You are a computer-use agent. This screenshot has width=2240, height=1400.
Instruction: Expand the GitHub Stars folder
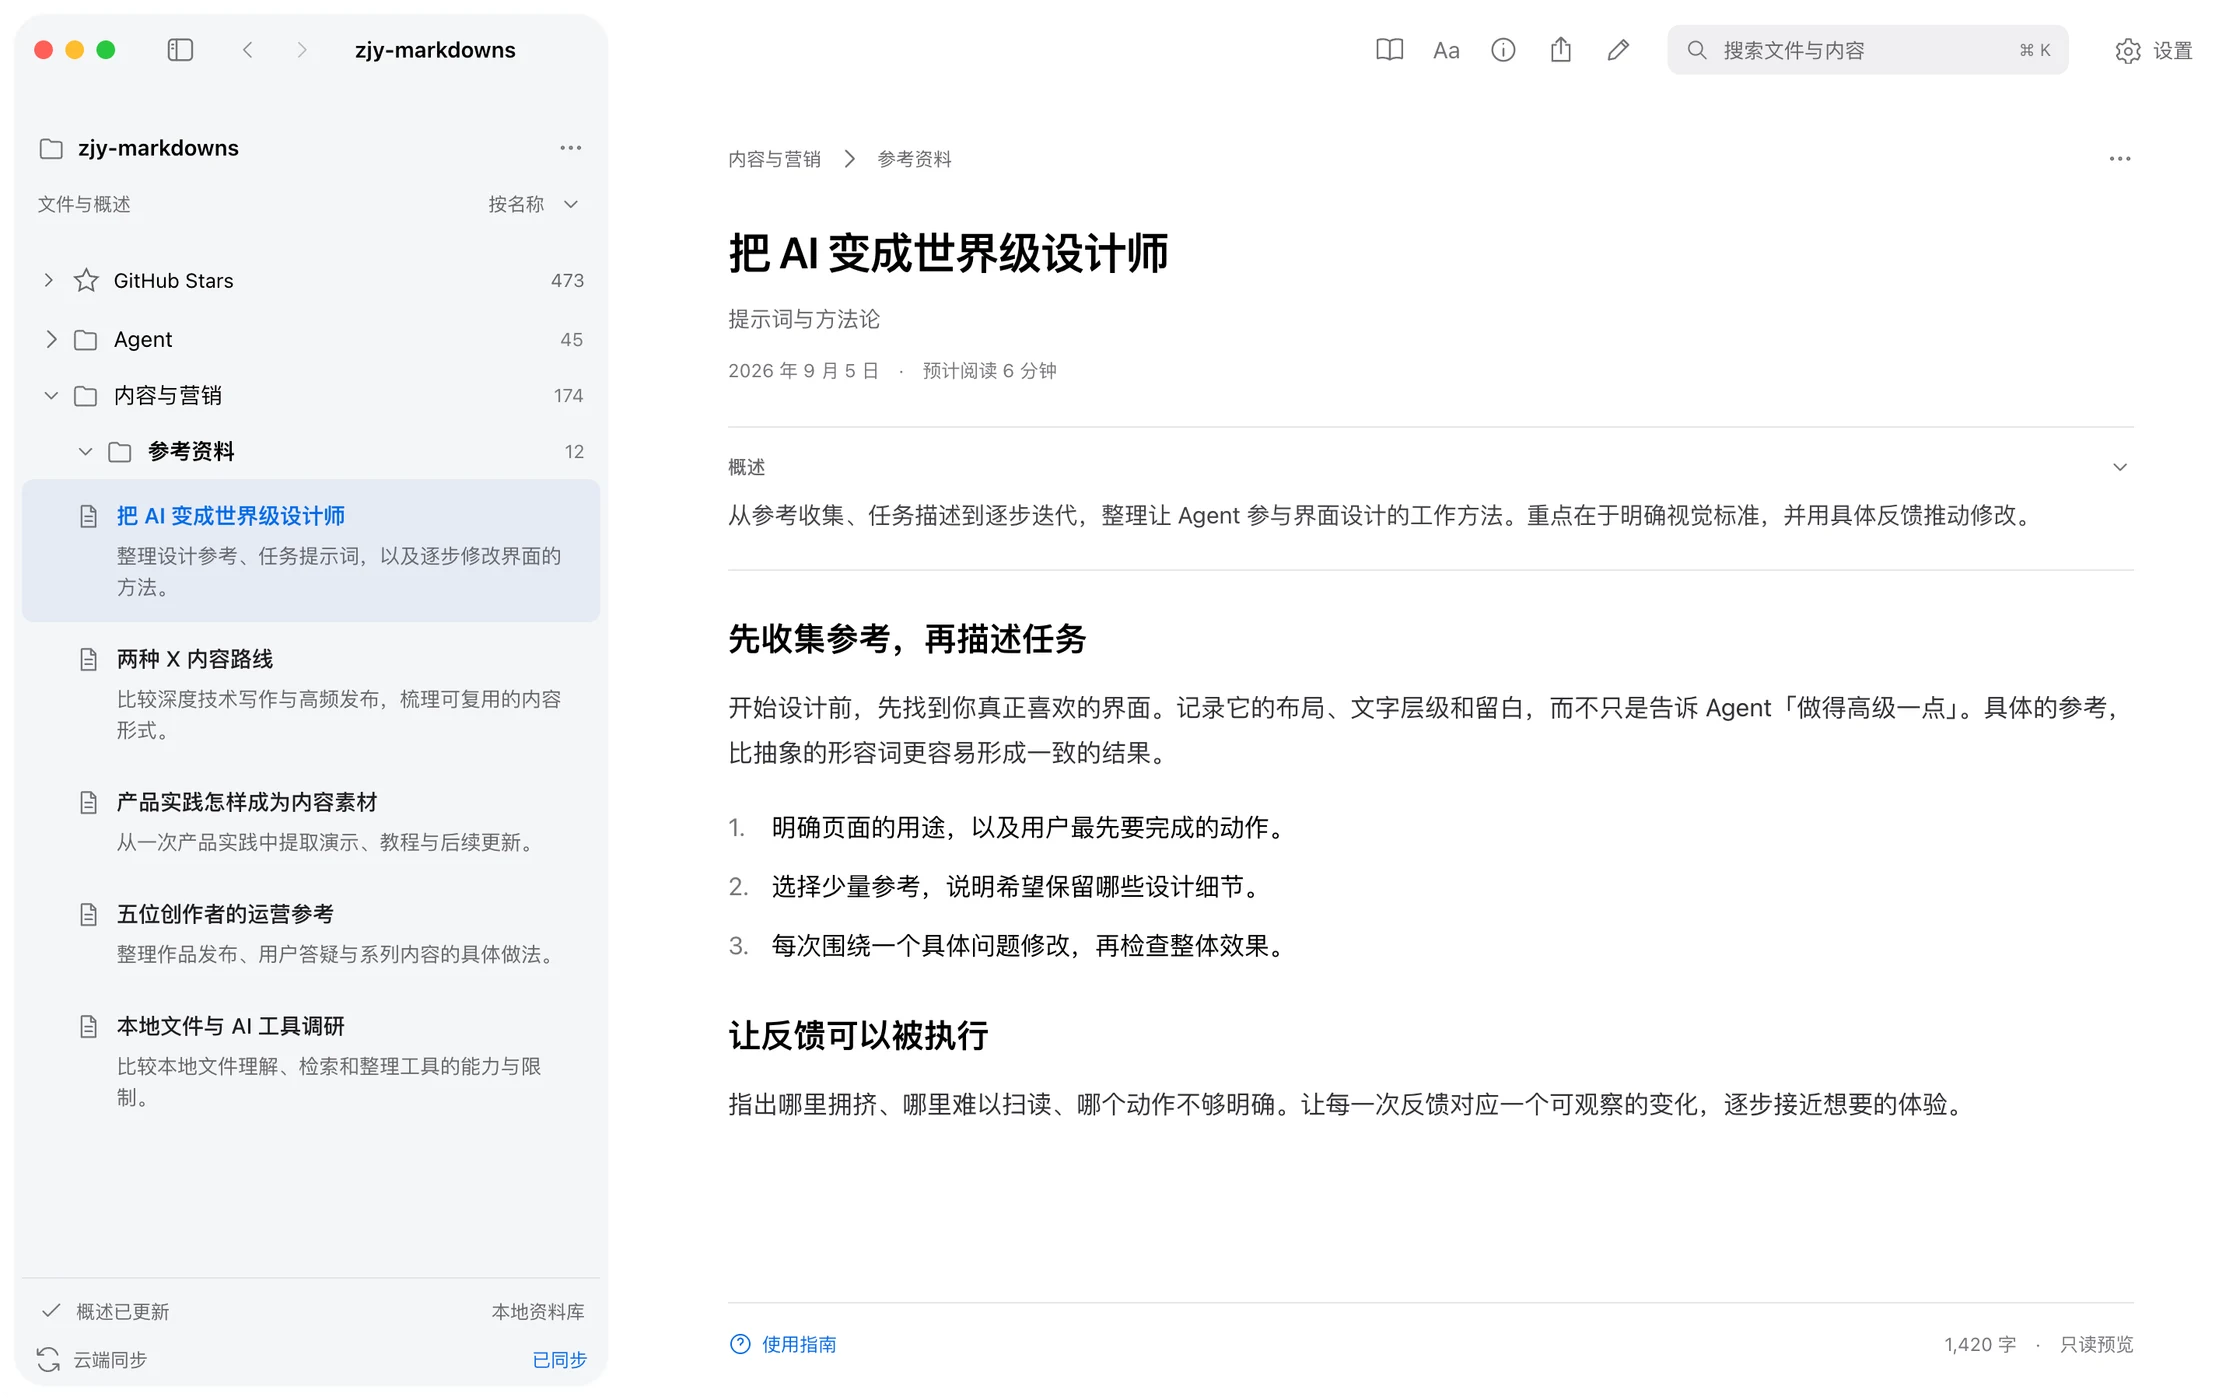48,280
